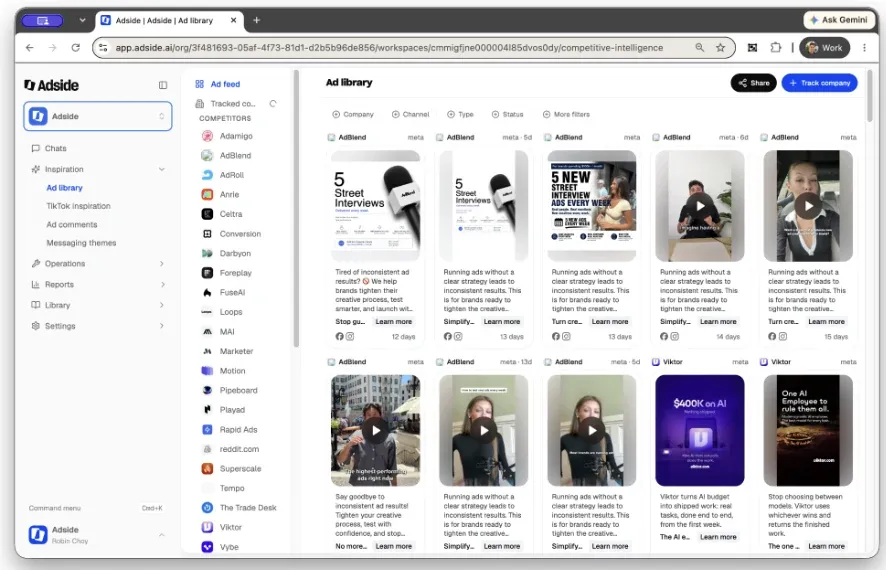Screen dimensions: 886x570
Task: Select competitor Loops icon
Action: click(x=207, y=312)
